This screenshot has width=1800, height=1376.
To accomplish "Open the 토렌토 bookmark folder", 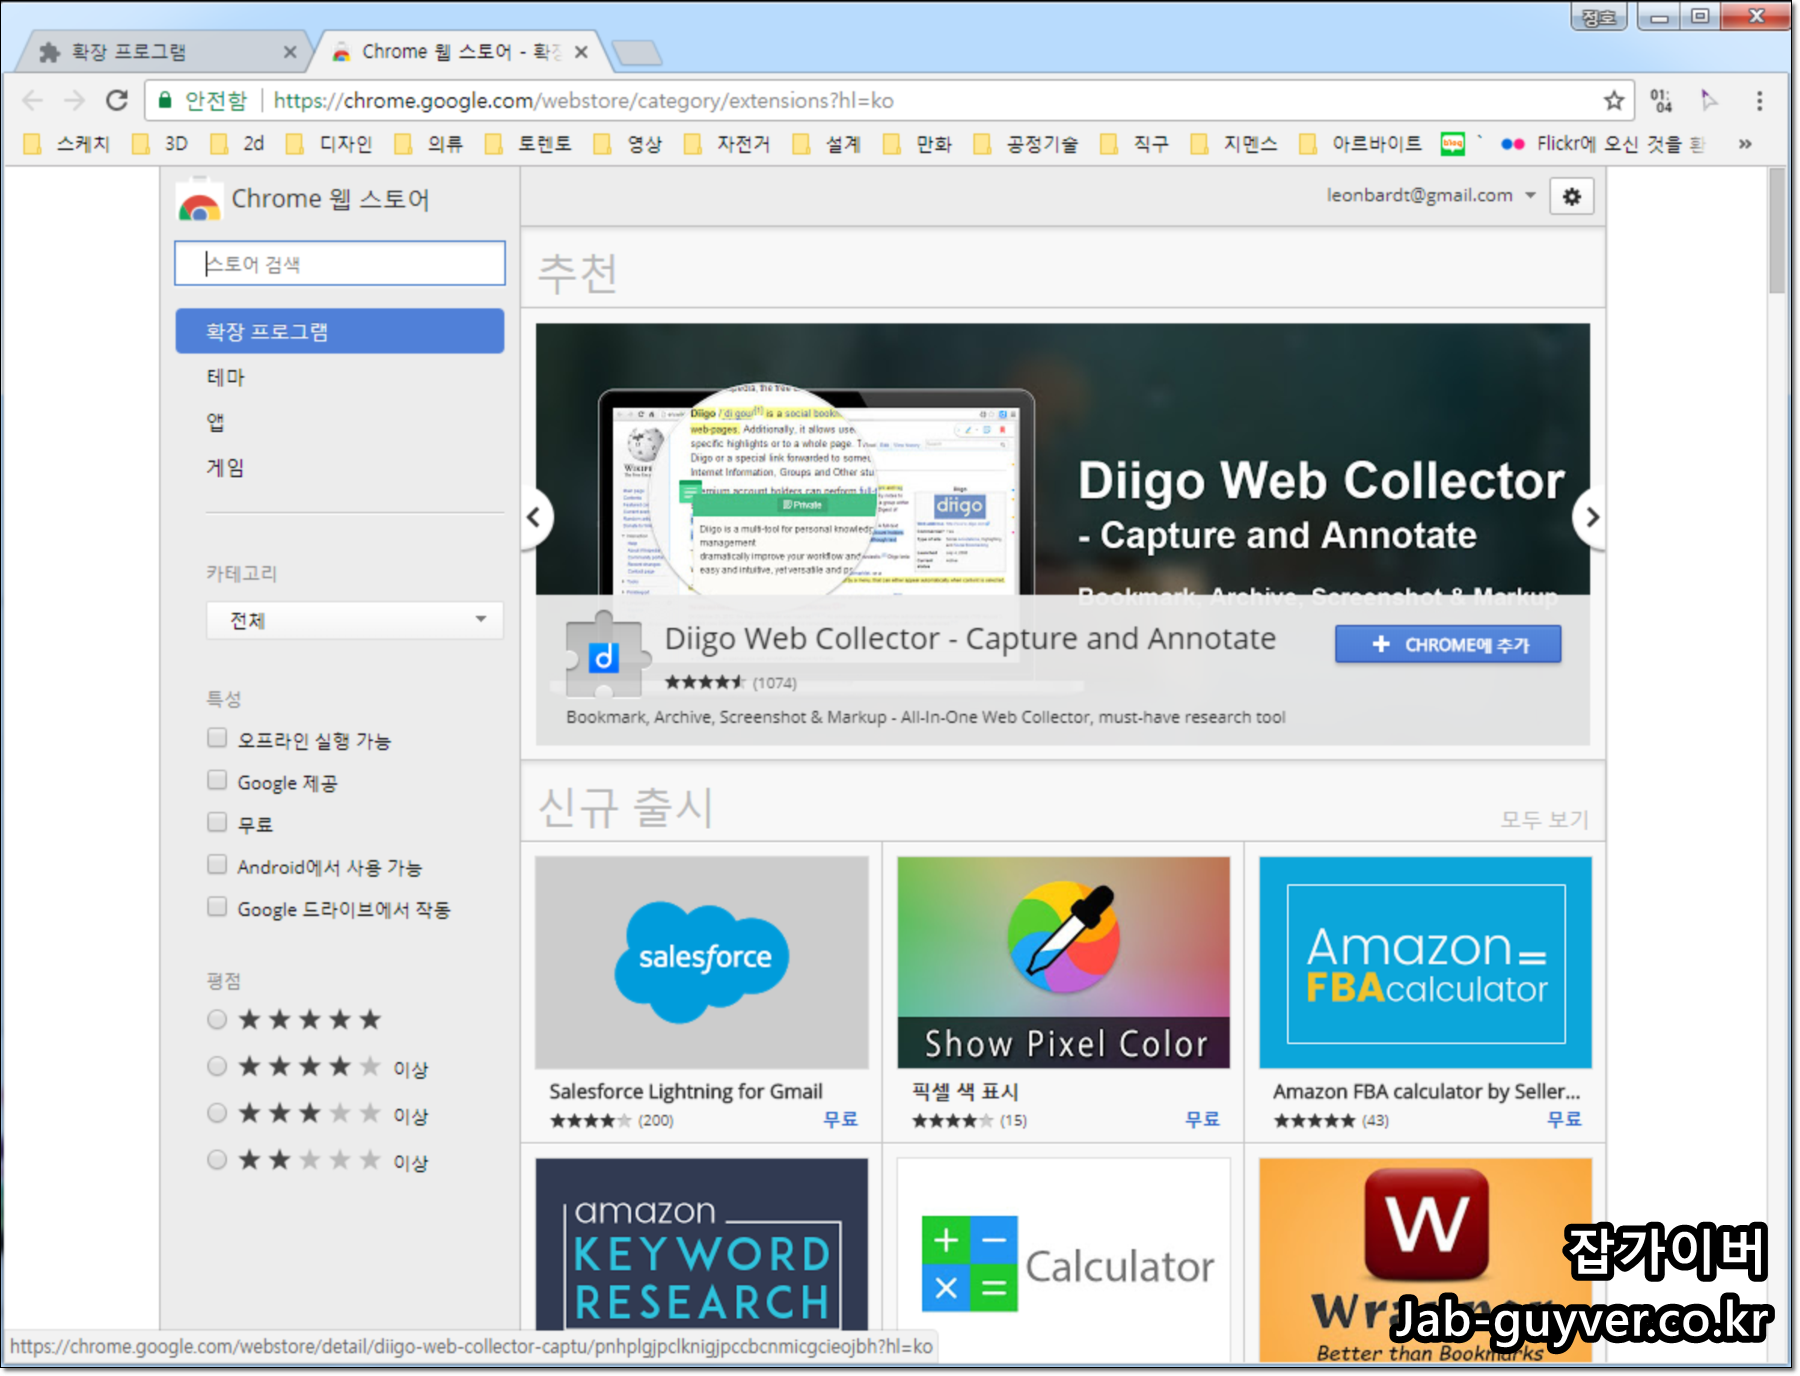I will 529,144.
